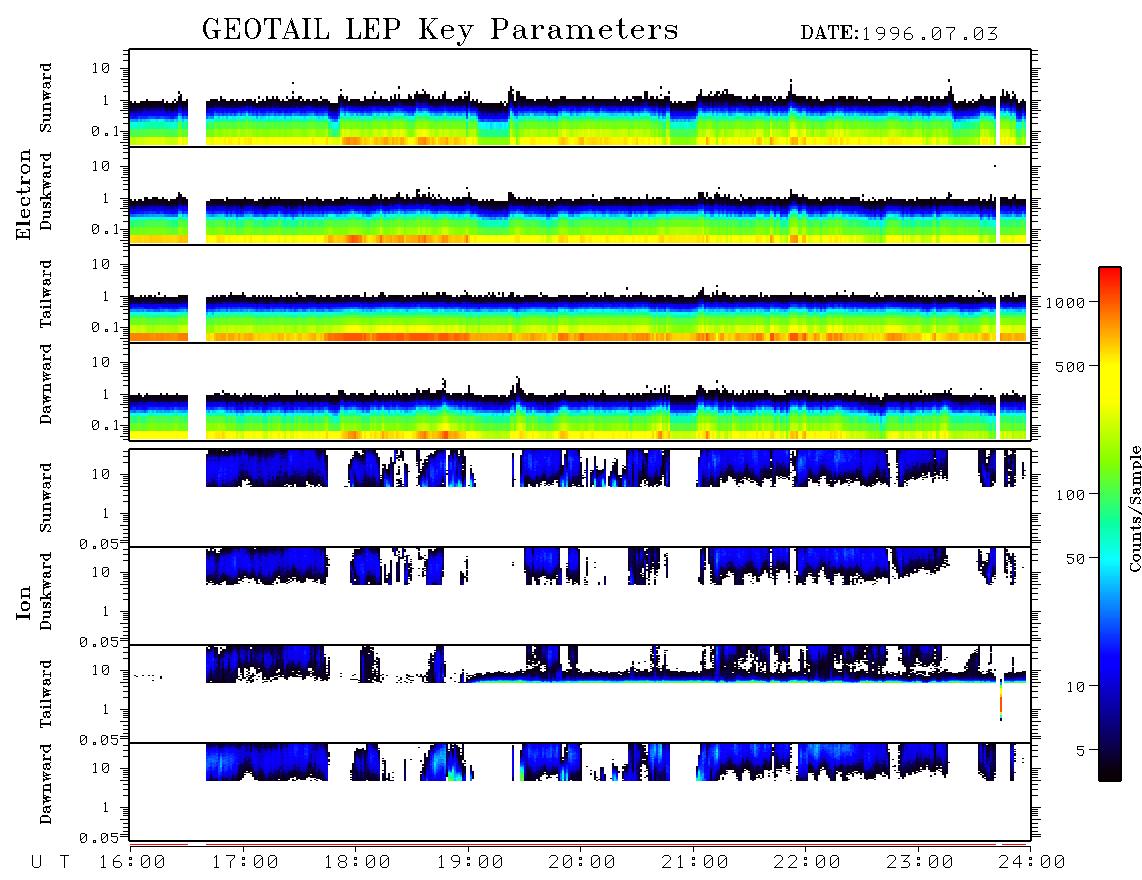Click the 17:00 time tick label
This screenshot has height=880, width=1142.
pos(245,862)
